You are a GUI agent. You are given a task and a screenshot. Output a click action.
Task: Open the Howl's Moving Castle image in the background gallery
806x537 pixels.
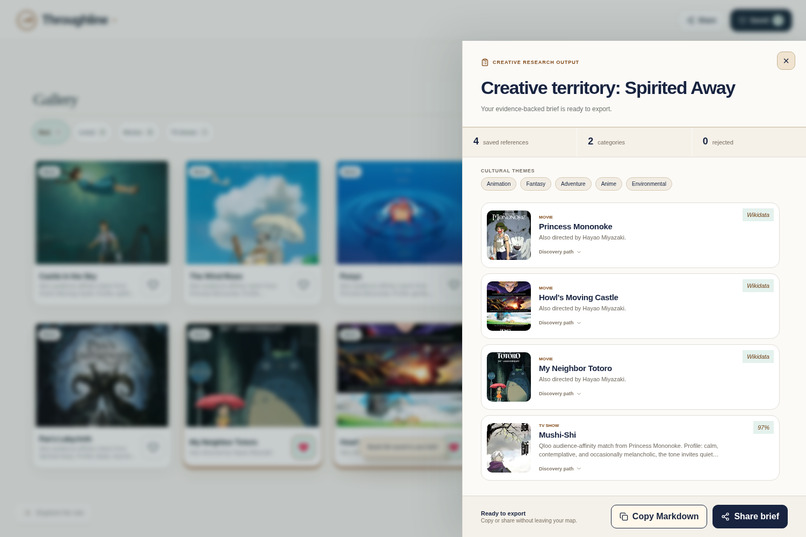399,375
